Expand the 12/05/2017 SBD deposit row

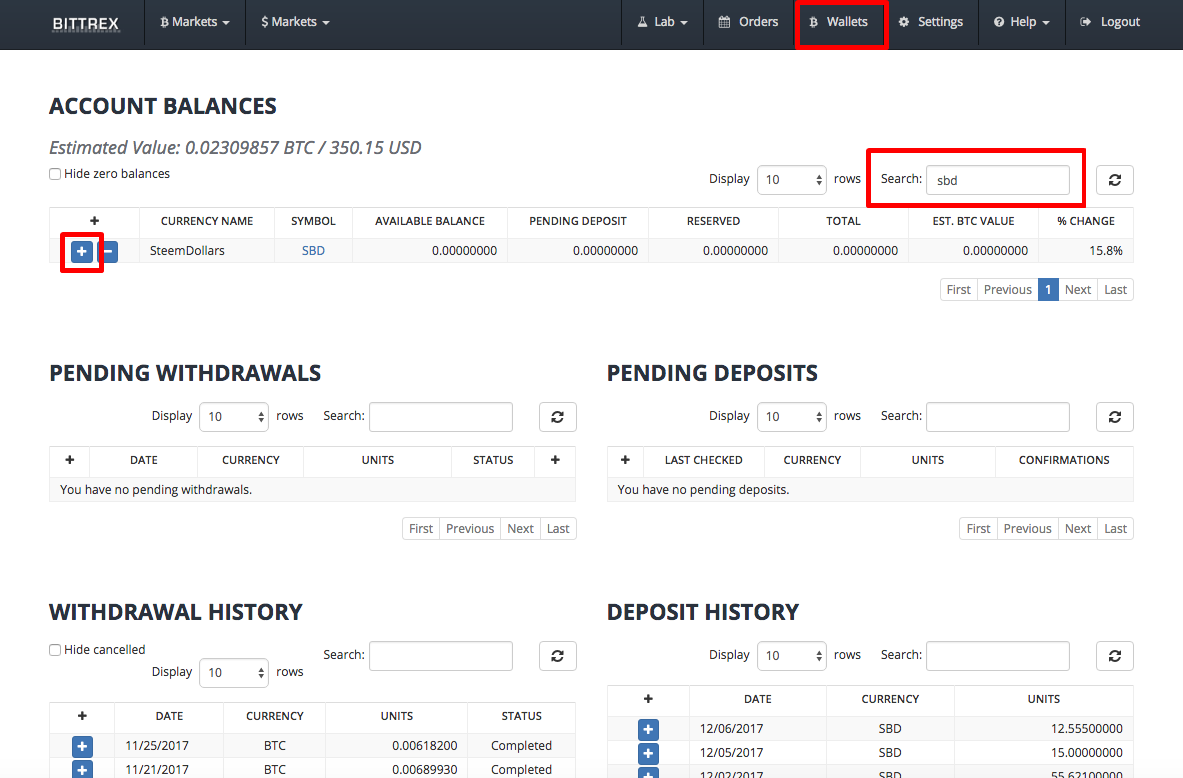click(648, 753)
